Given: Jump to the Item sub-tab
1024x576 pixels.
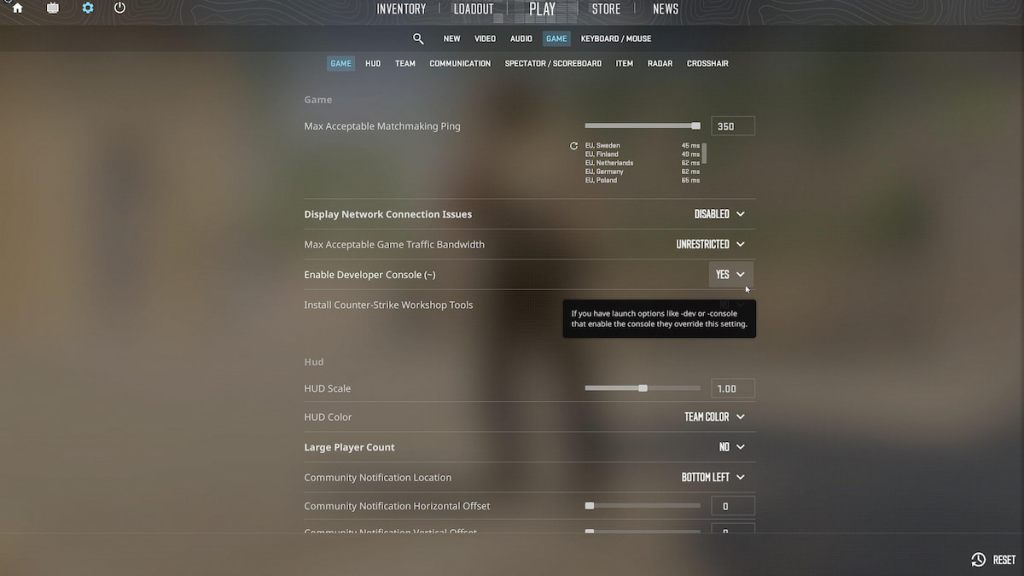Looking at the screenshot, I should [x=624, y=63].
